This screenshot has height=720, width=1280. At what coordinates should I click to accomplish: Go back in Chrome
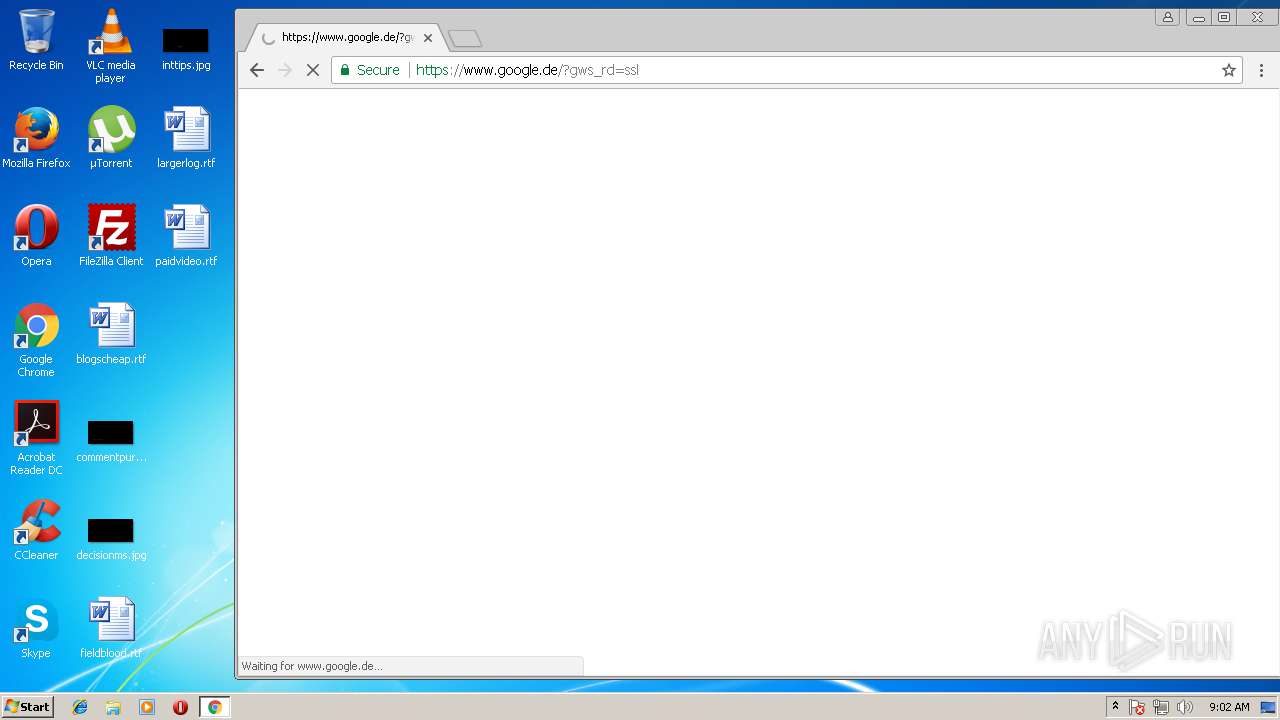(257, 70)
